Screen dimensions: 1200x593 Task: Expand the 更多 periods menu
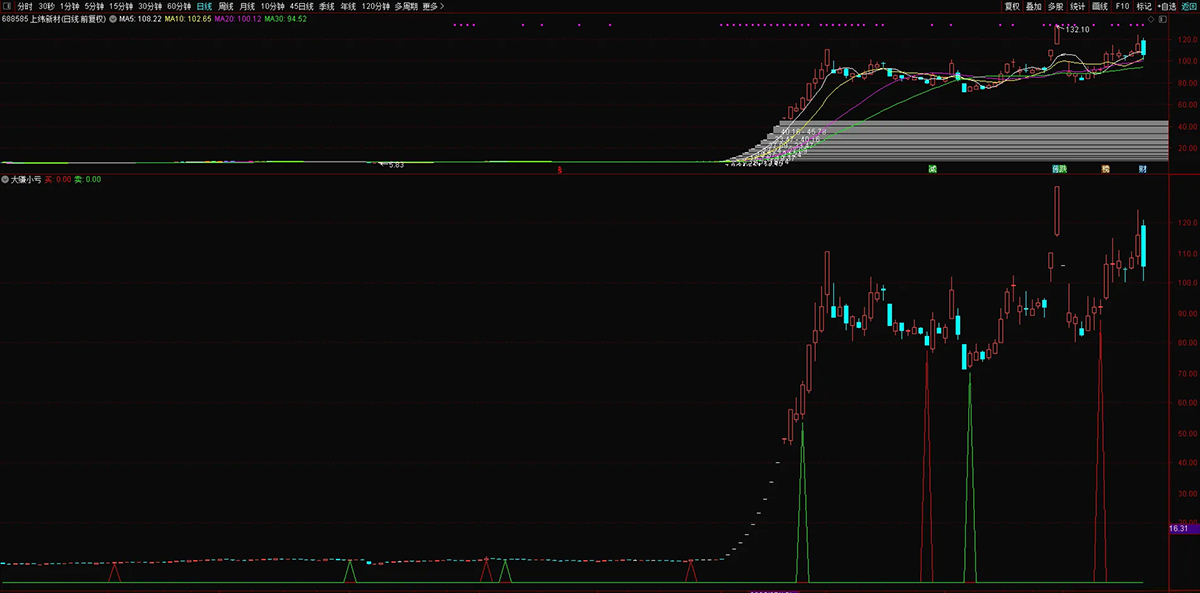click(x=433, y=6)
